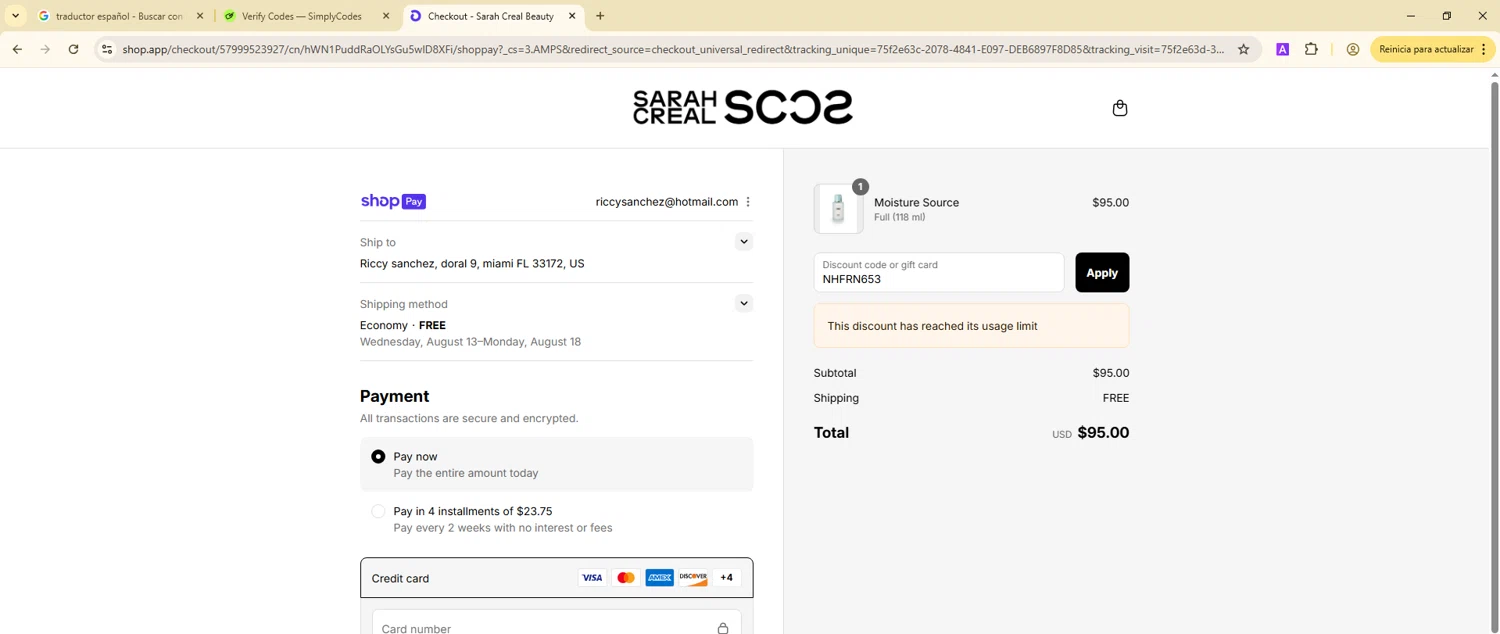Close the traductor español tab

pos(200,16)
